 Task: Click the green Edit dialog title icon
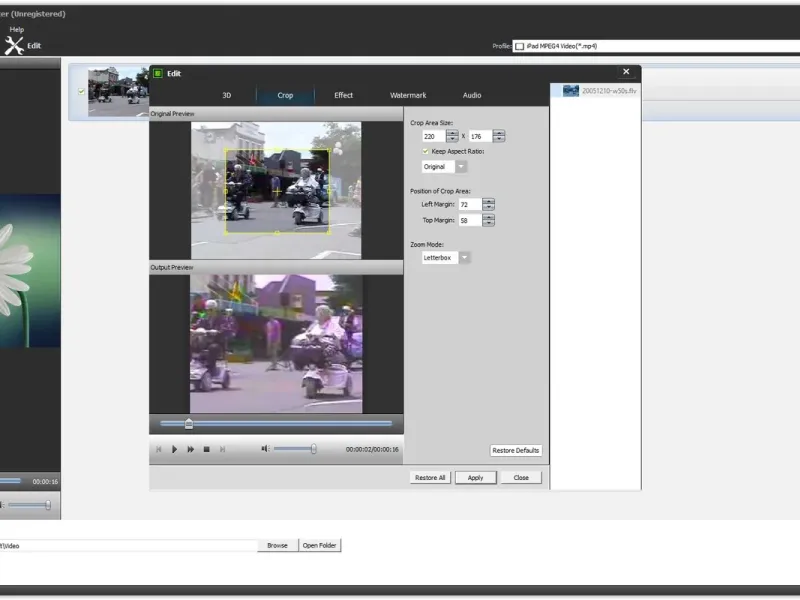pyautogui.click(x=158, y=73)
